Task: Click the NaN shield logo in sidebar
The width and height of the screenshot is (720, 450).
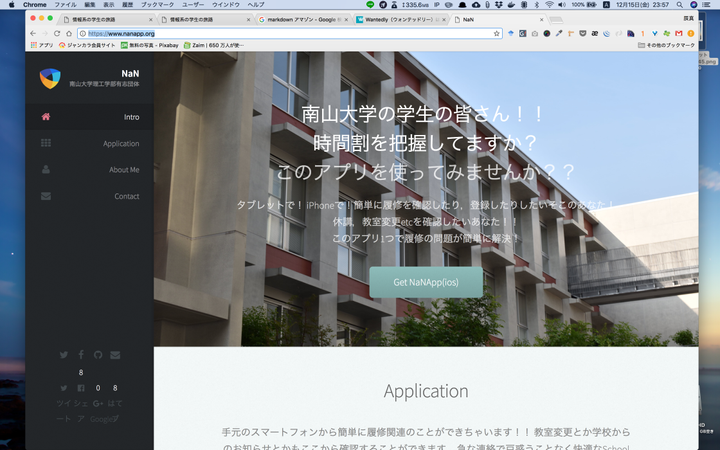Action: tap(50, 78)
